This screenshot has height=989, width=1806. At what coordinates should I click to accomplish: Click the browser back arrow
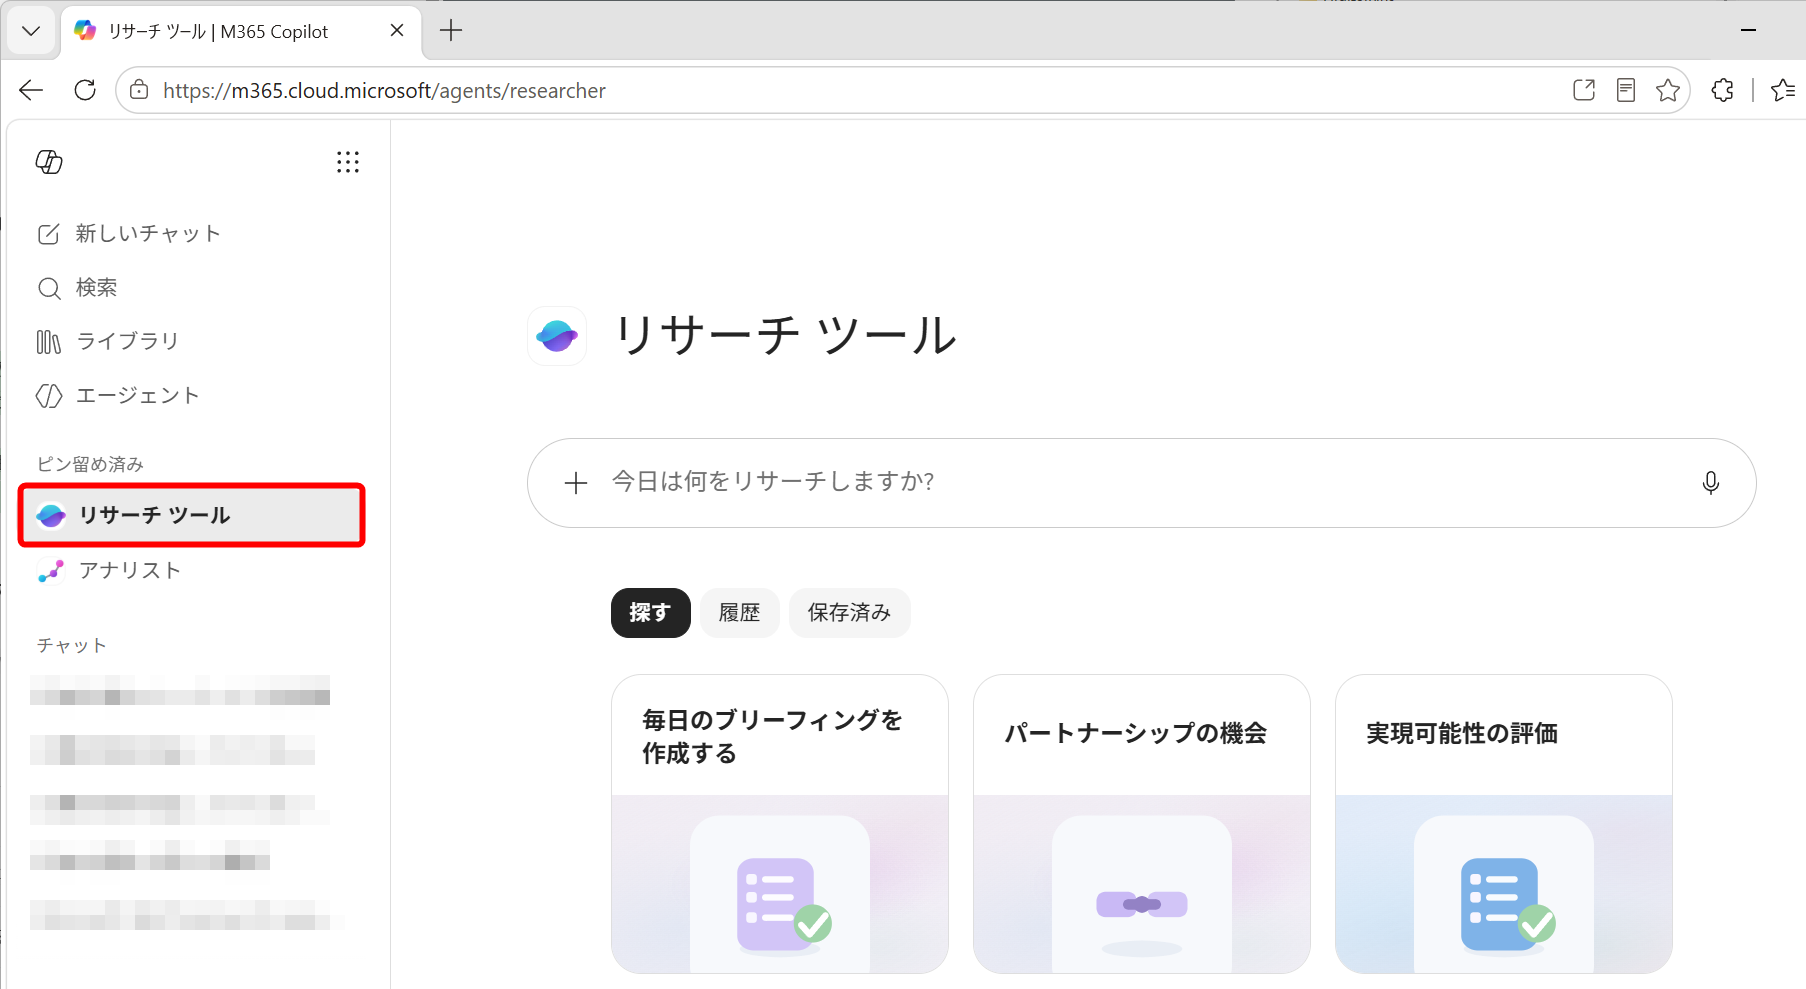(x=31, y=90)
